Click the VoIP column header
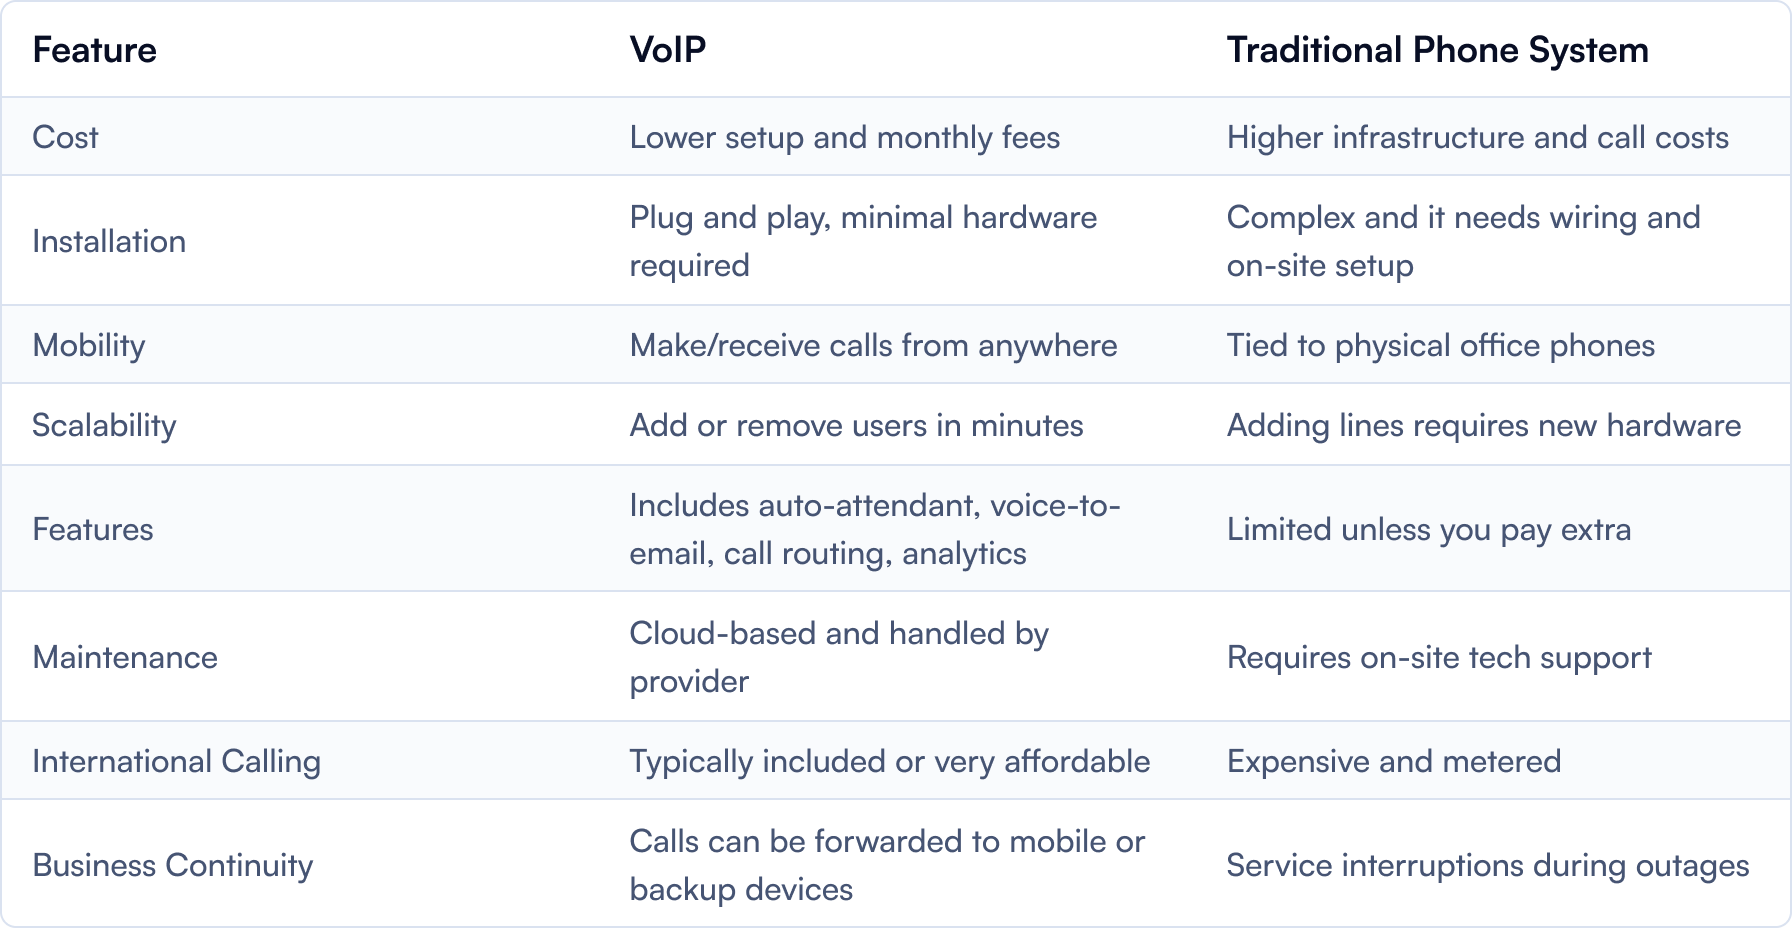The height and width of the screenshot is (928, 1792). tap(668, 50)
